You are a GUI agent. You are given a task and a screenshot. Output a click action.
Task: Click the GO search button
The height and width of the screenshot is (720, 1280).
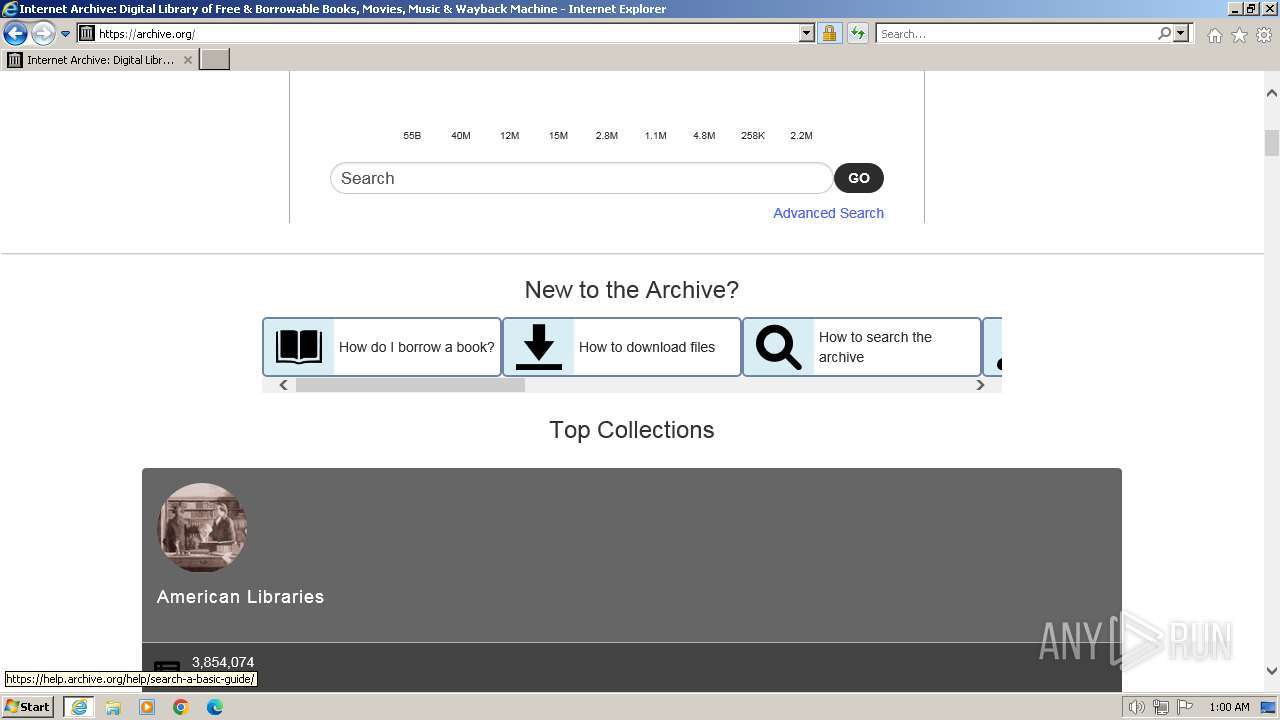[859, 178]
